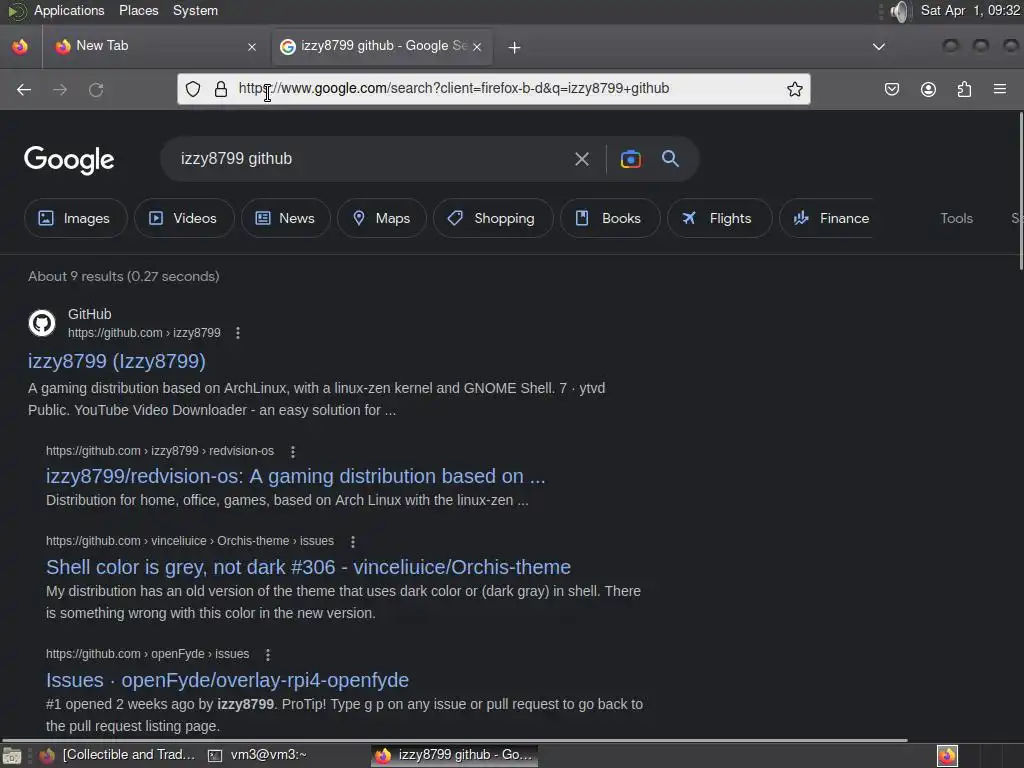1024x768 pixels.
Task: Open the Places menu
Action: [x=138, y=10]
